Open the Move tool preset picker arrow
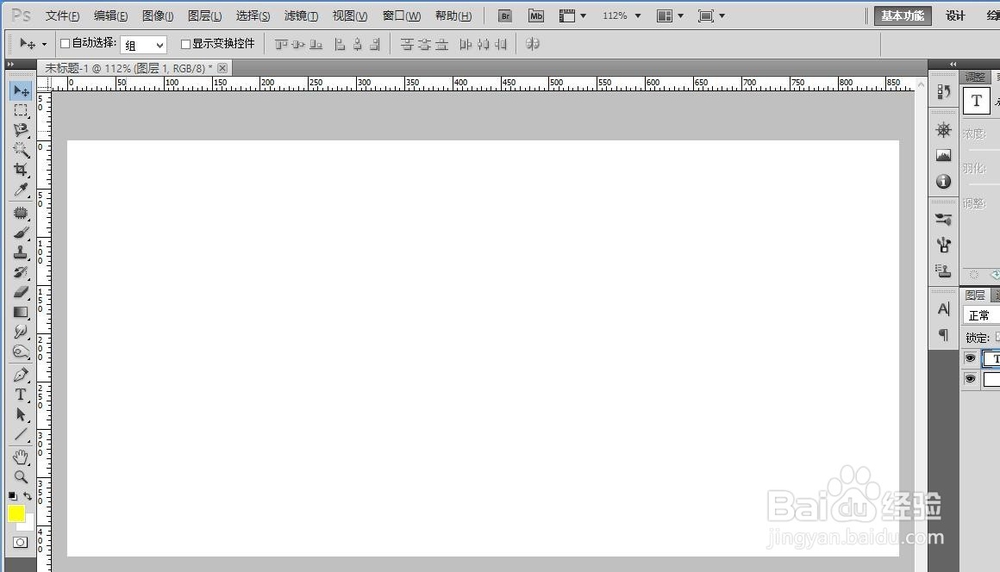Viewport: 1000px width, 572px height. 44,44
